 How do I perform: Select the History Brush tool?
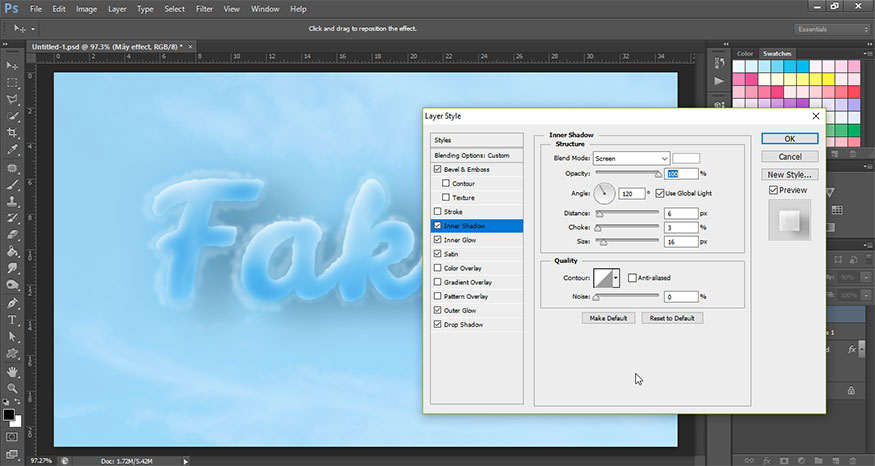pyautogui.click(x=12, y=218)
